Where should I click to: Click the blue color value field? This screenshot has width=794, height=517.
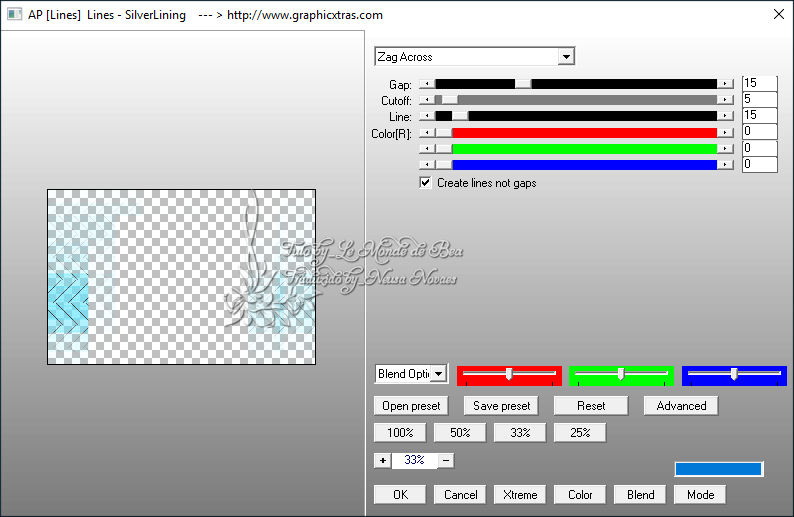tap(759, 164)
